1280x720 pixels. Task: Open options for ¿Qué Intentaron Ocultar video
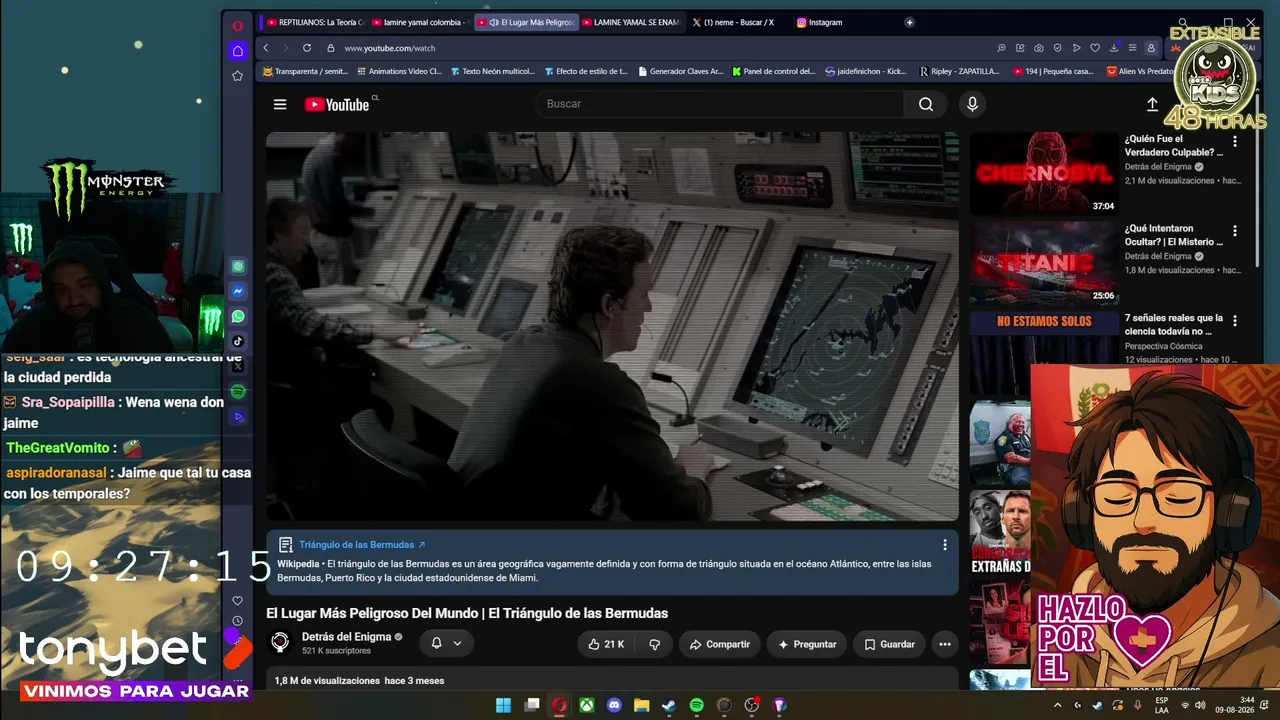tap(1235, 231)
